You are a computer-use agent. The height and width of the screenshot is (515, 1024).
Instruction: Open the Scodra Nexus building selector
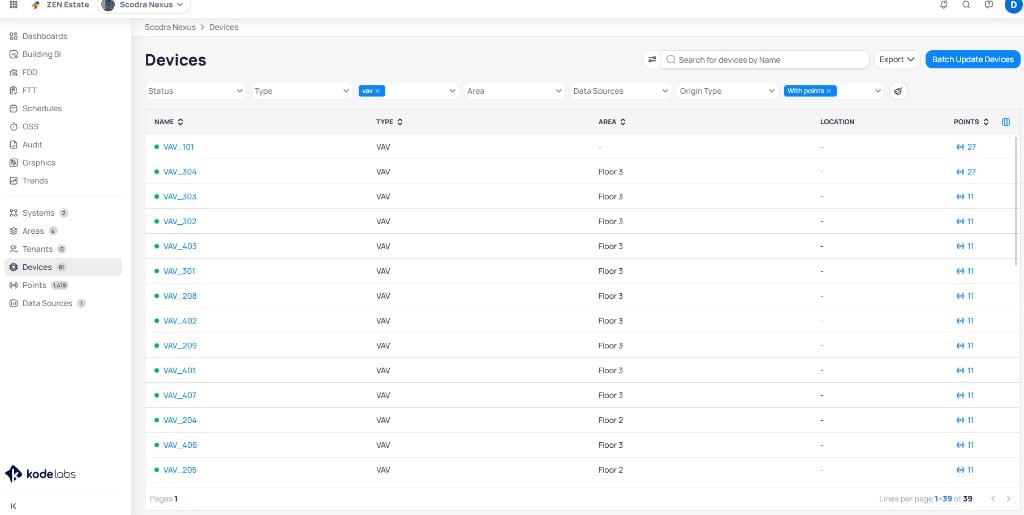[144, 5]
